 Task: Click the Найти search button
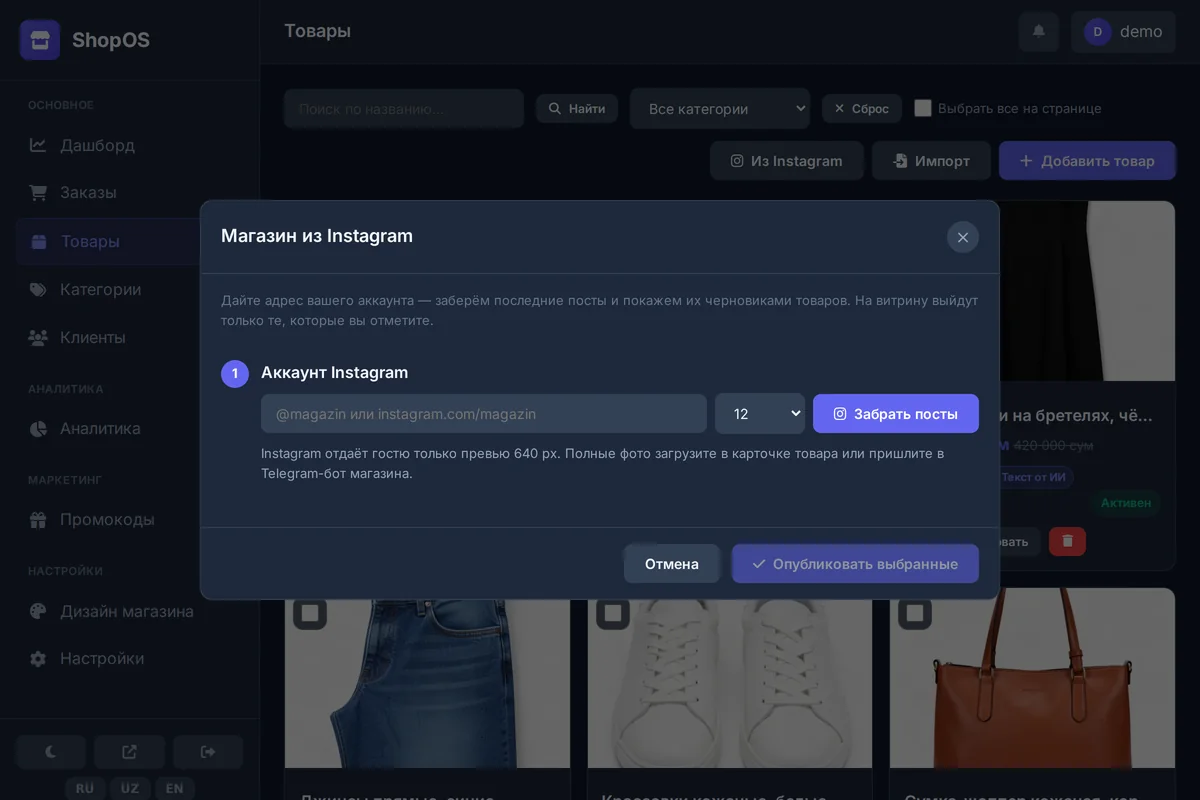click(x=577, y=108)
